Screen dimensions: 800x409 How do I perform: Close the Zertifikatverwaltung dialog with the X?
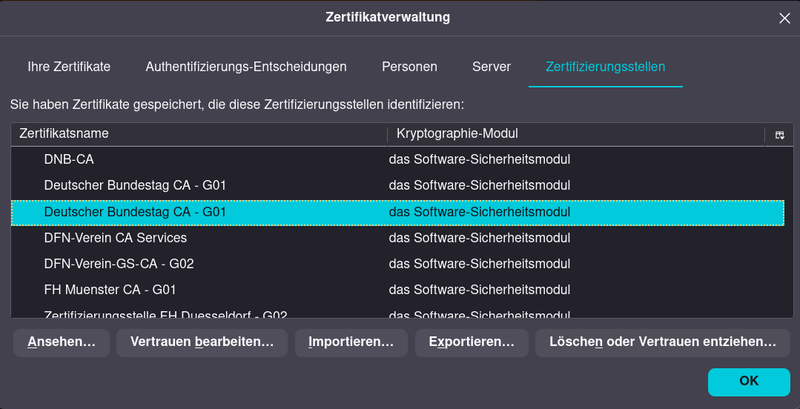pos(784,18)
